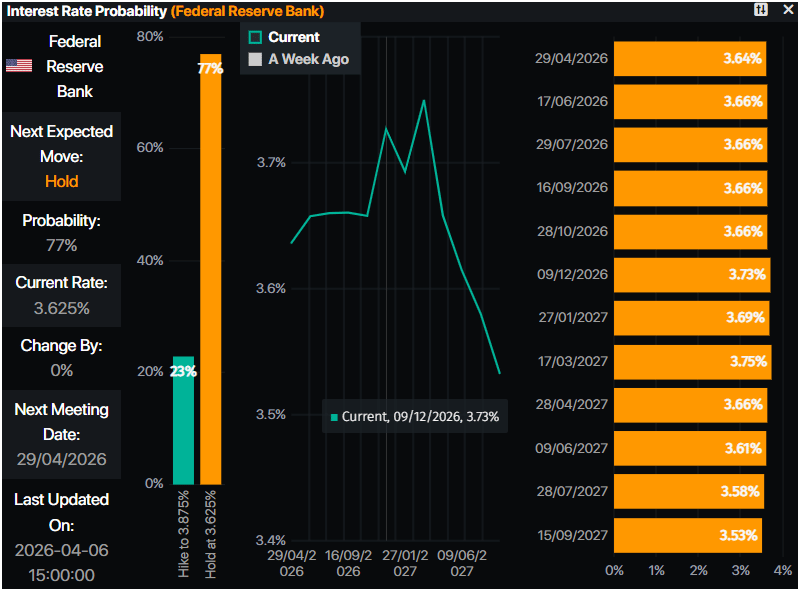The image size is (800, 591).
Task: Click the United States flag icon
Action: pyautogui.click(x=18, y=66)
